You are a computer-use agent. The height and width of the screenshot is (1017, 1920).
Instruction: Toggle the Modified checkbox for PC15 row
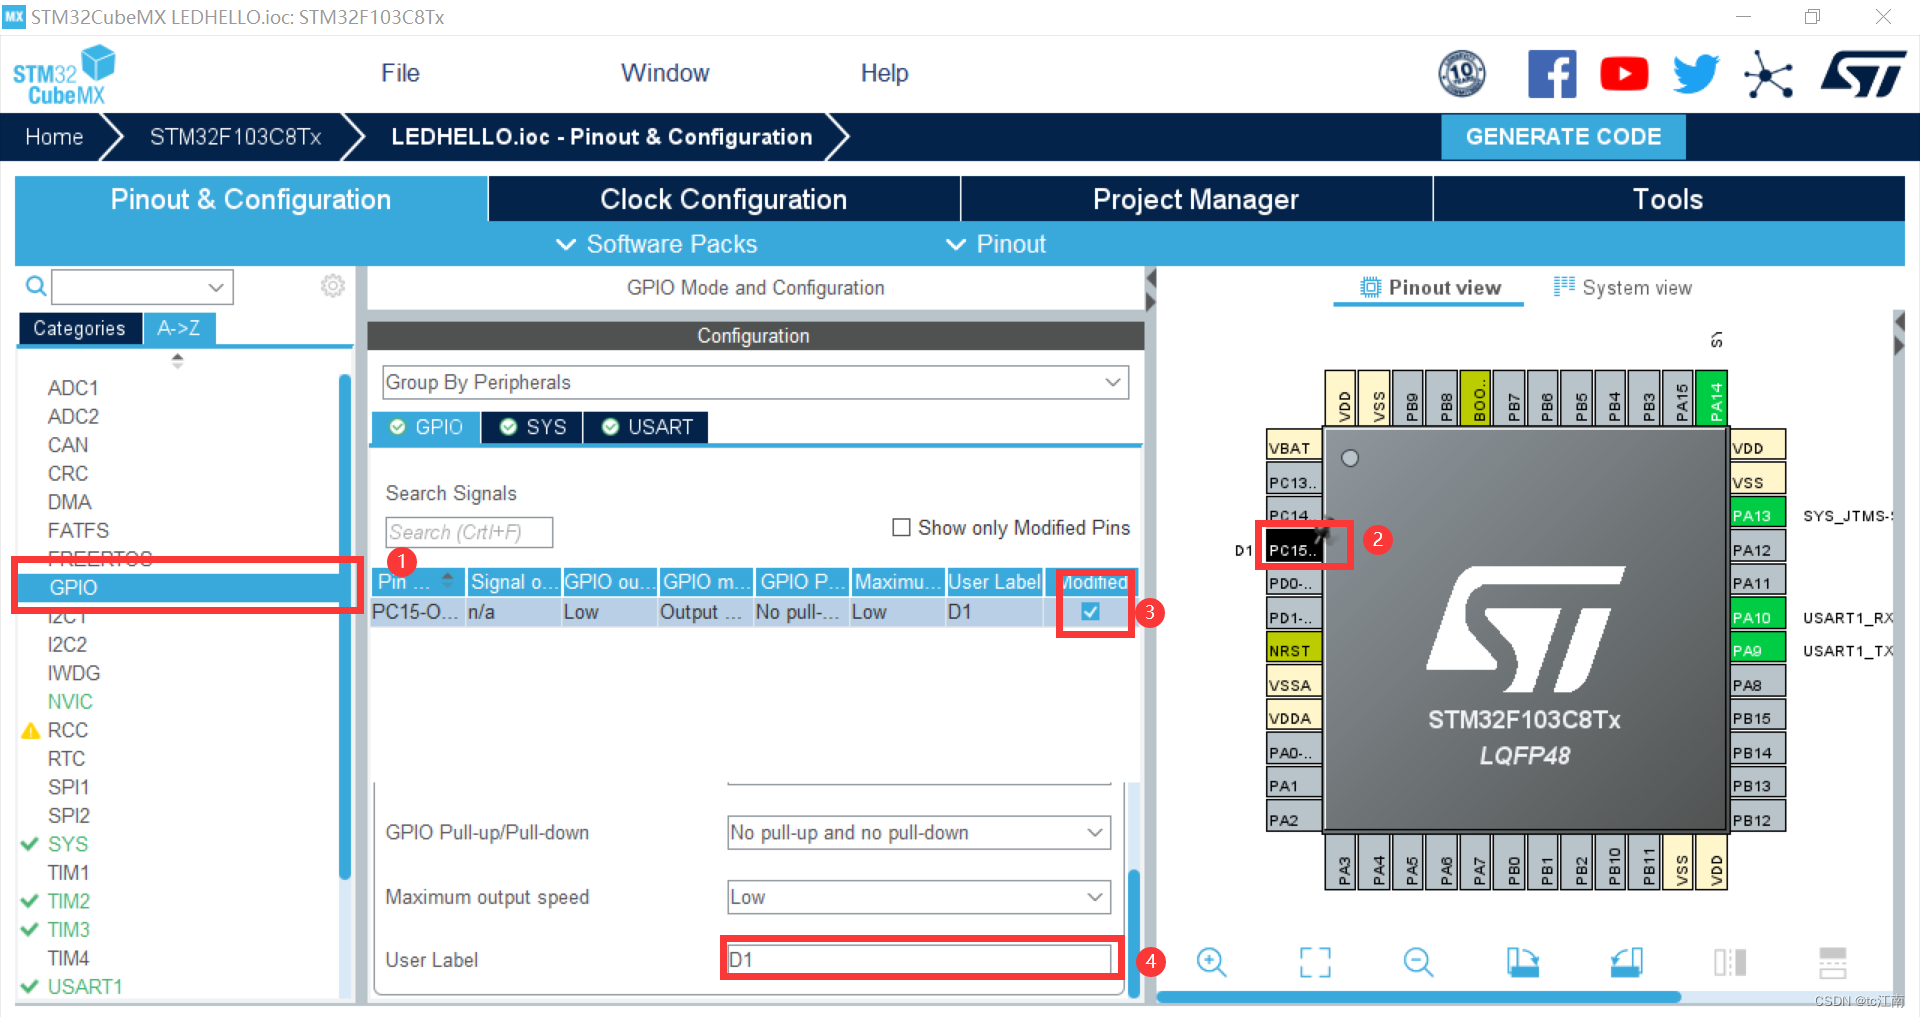1091,612
